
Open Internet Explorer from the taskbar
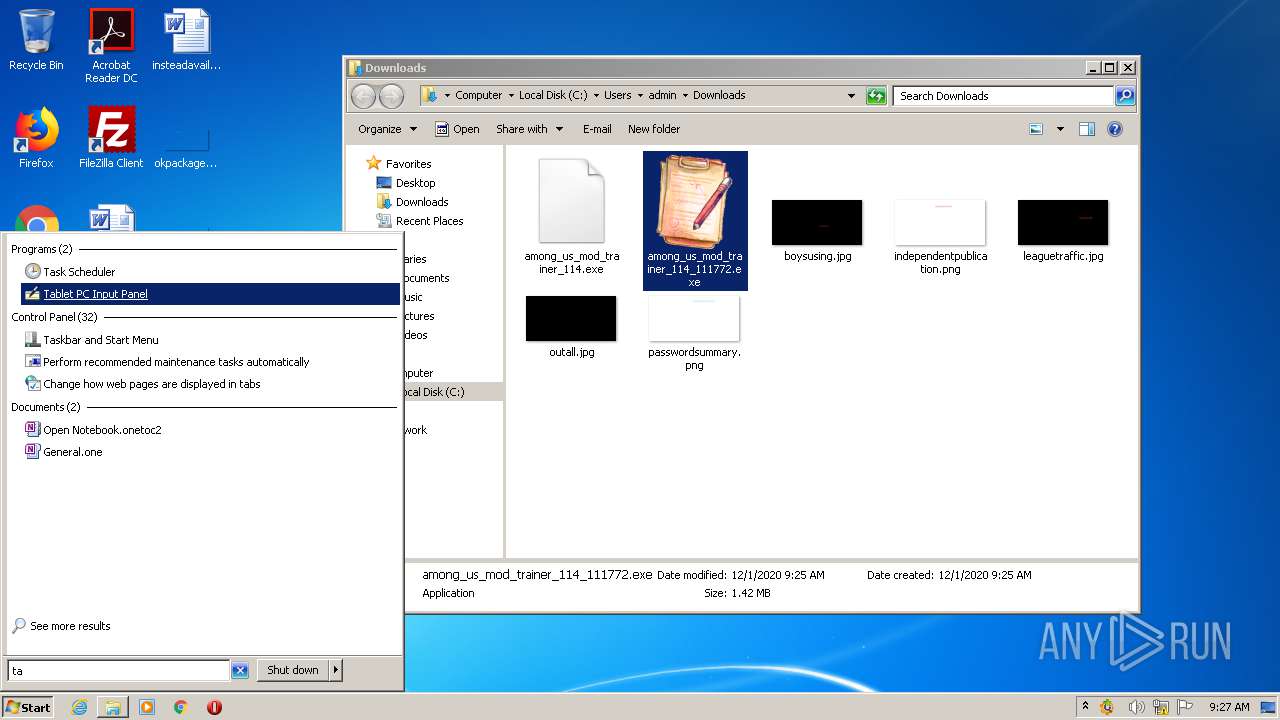click(79, 707)
